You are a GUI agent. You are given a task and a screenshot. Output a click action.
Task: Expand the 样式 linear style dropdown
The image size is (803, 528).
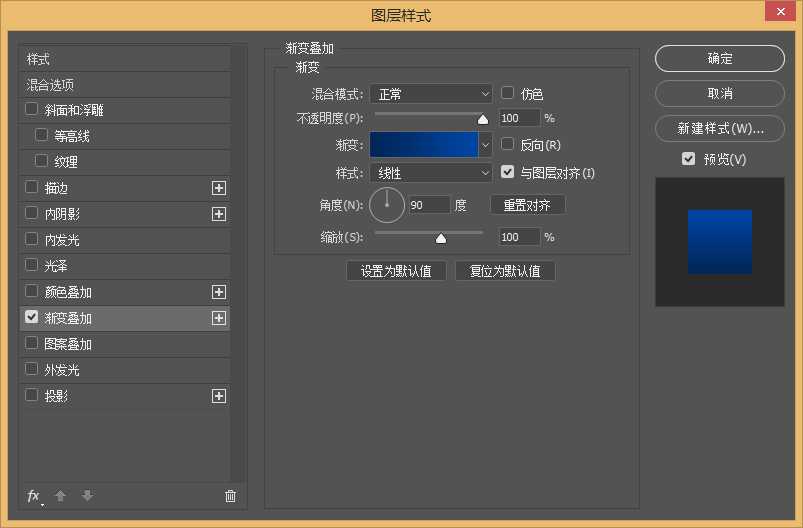click(431, 173)
